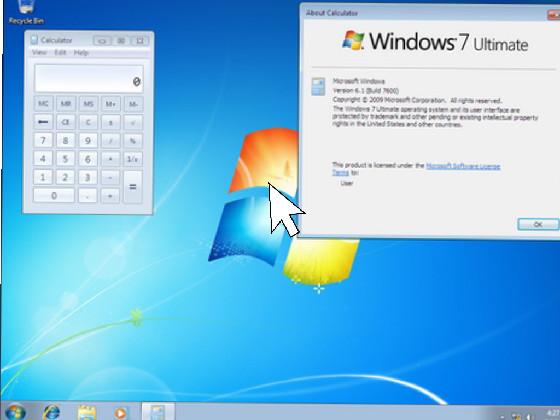Click the equals key in Calculator
This screenshot has height=420, width=560.
point(133,186)
